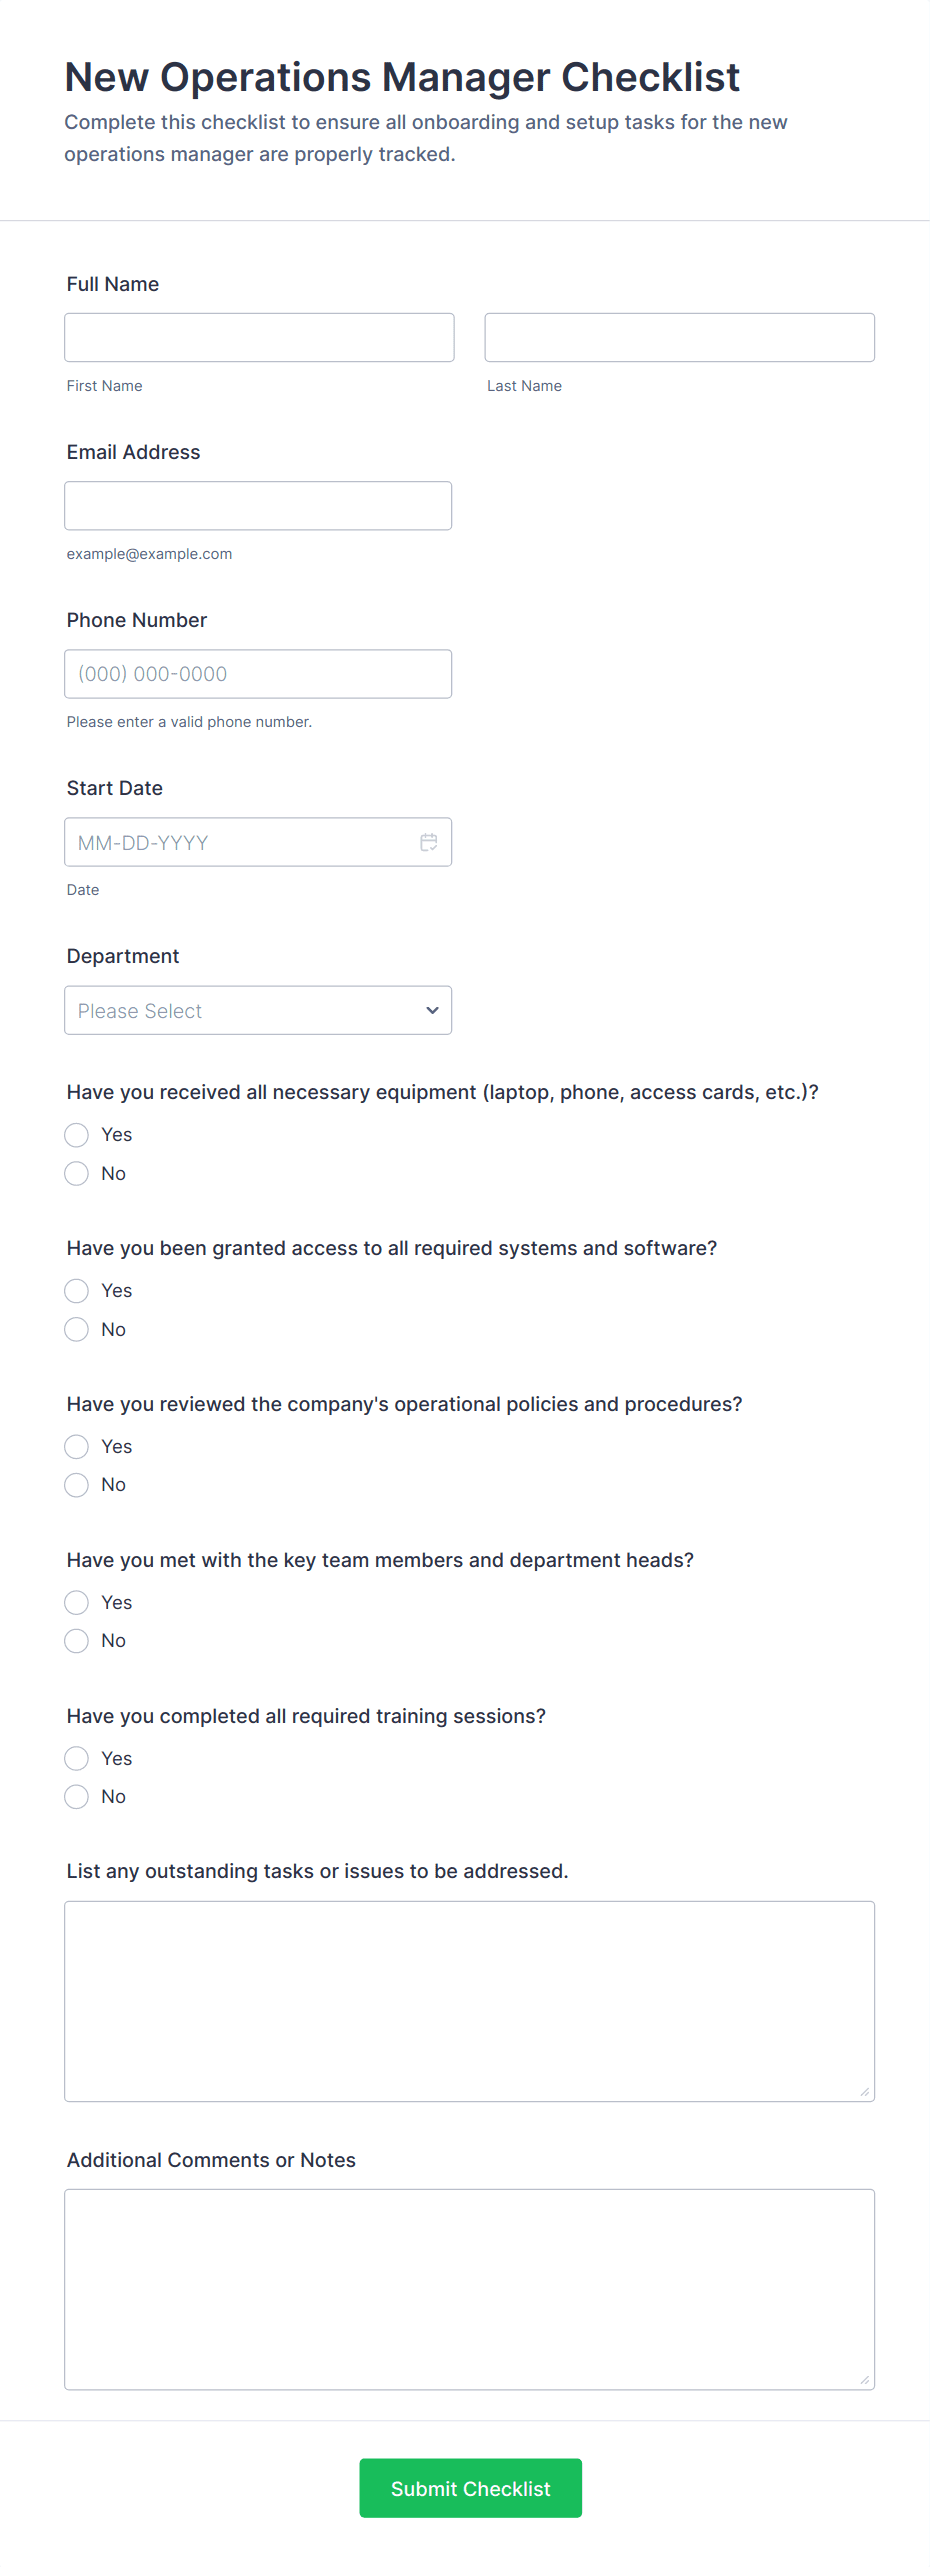This screenshot has width=930, height=2567.
Task: Select No for received necessary equipment
Action: click(x=77, y=1174)
